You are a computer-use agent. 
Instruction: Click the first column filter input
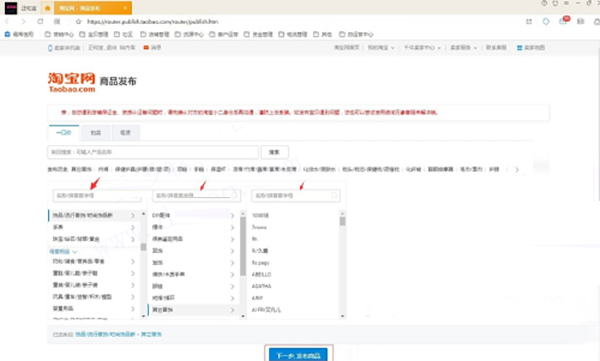click(x=97, y=196)
